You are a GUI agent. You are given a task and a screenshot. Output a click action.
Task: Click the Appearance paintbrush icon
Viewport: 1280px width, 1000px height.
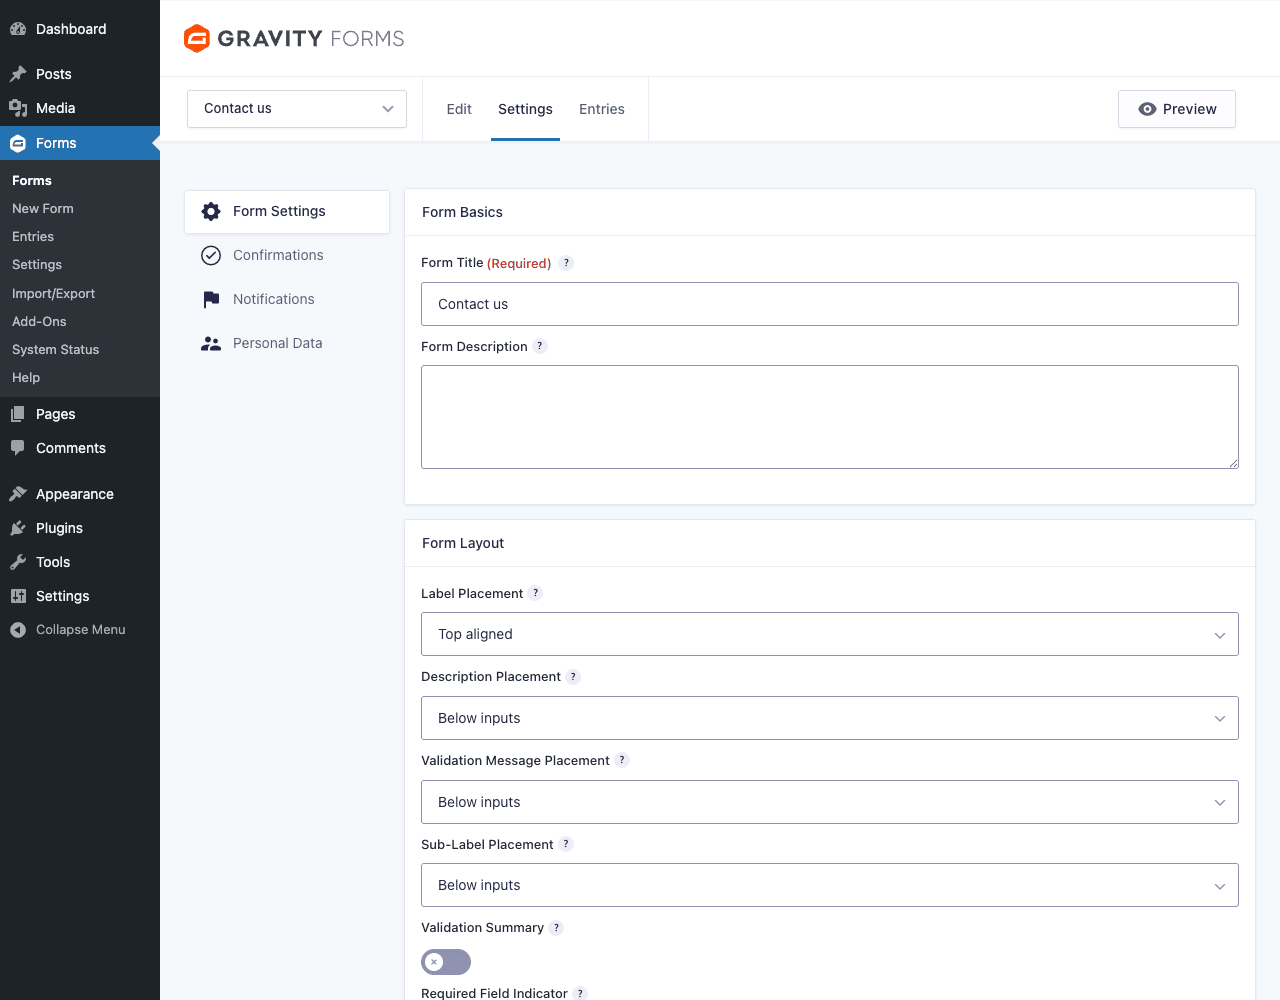[x=18, y=494]
